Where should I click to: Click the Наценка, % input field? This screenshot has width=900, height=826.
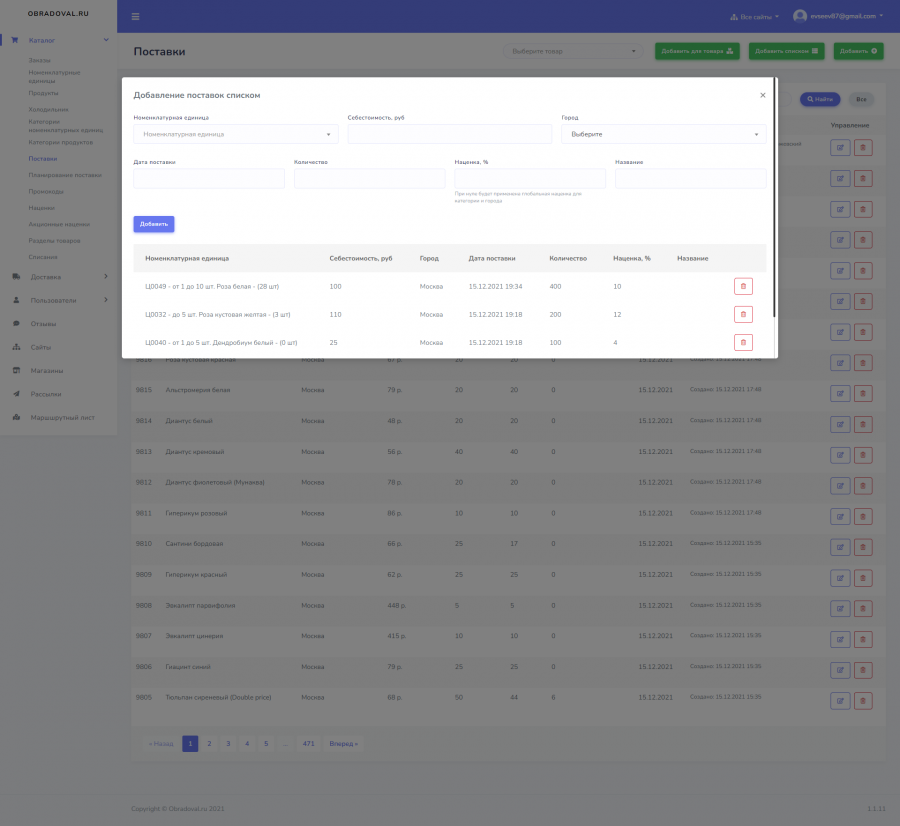click(530, 179)
